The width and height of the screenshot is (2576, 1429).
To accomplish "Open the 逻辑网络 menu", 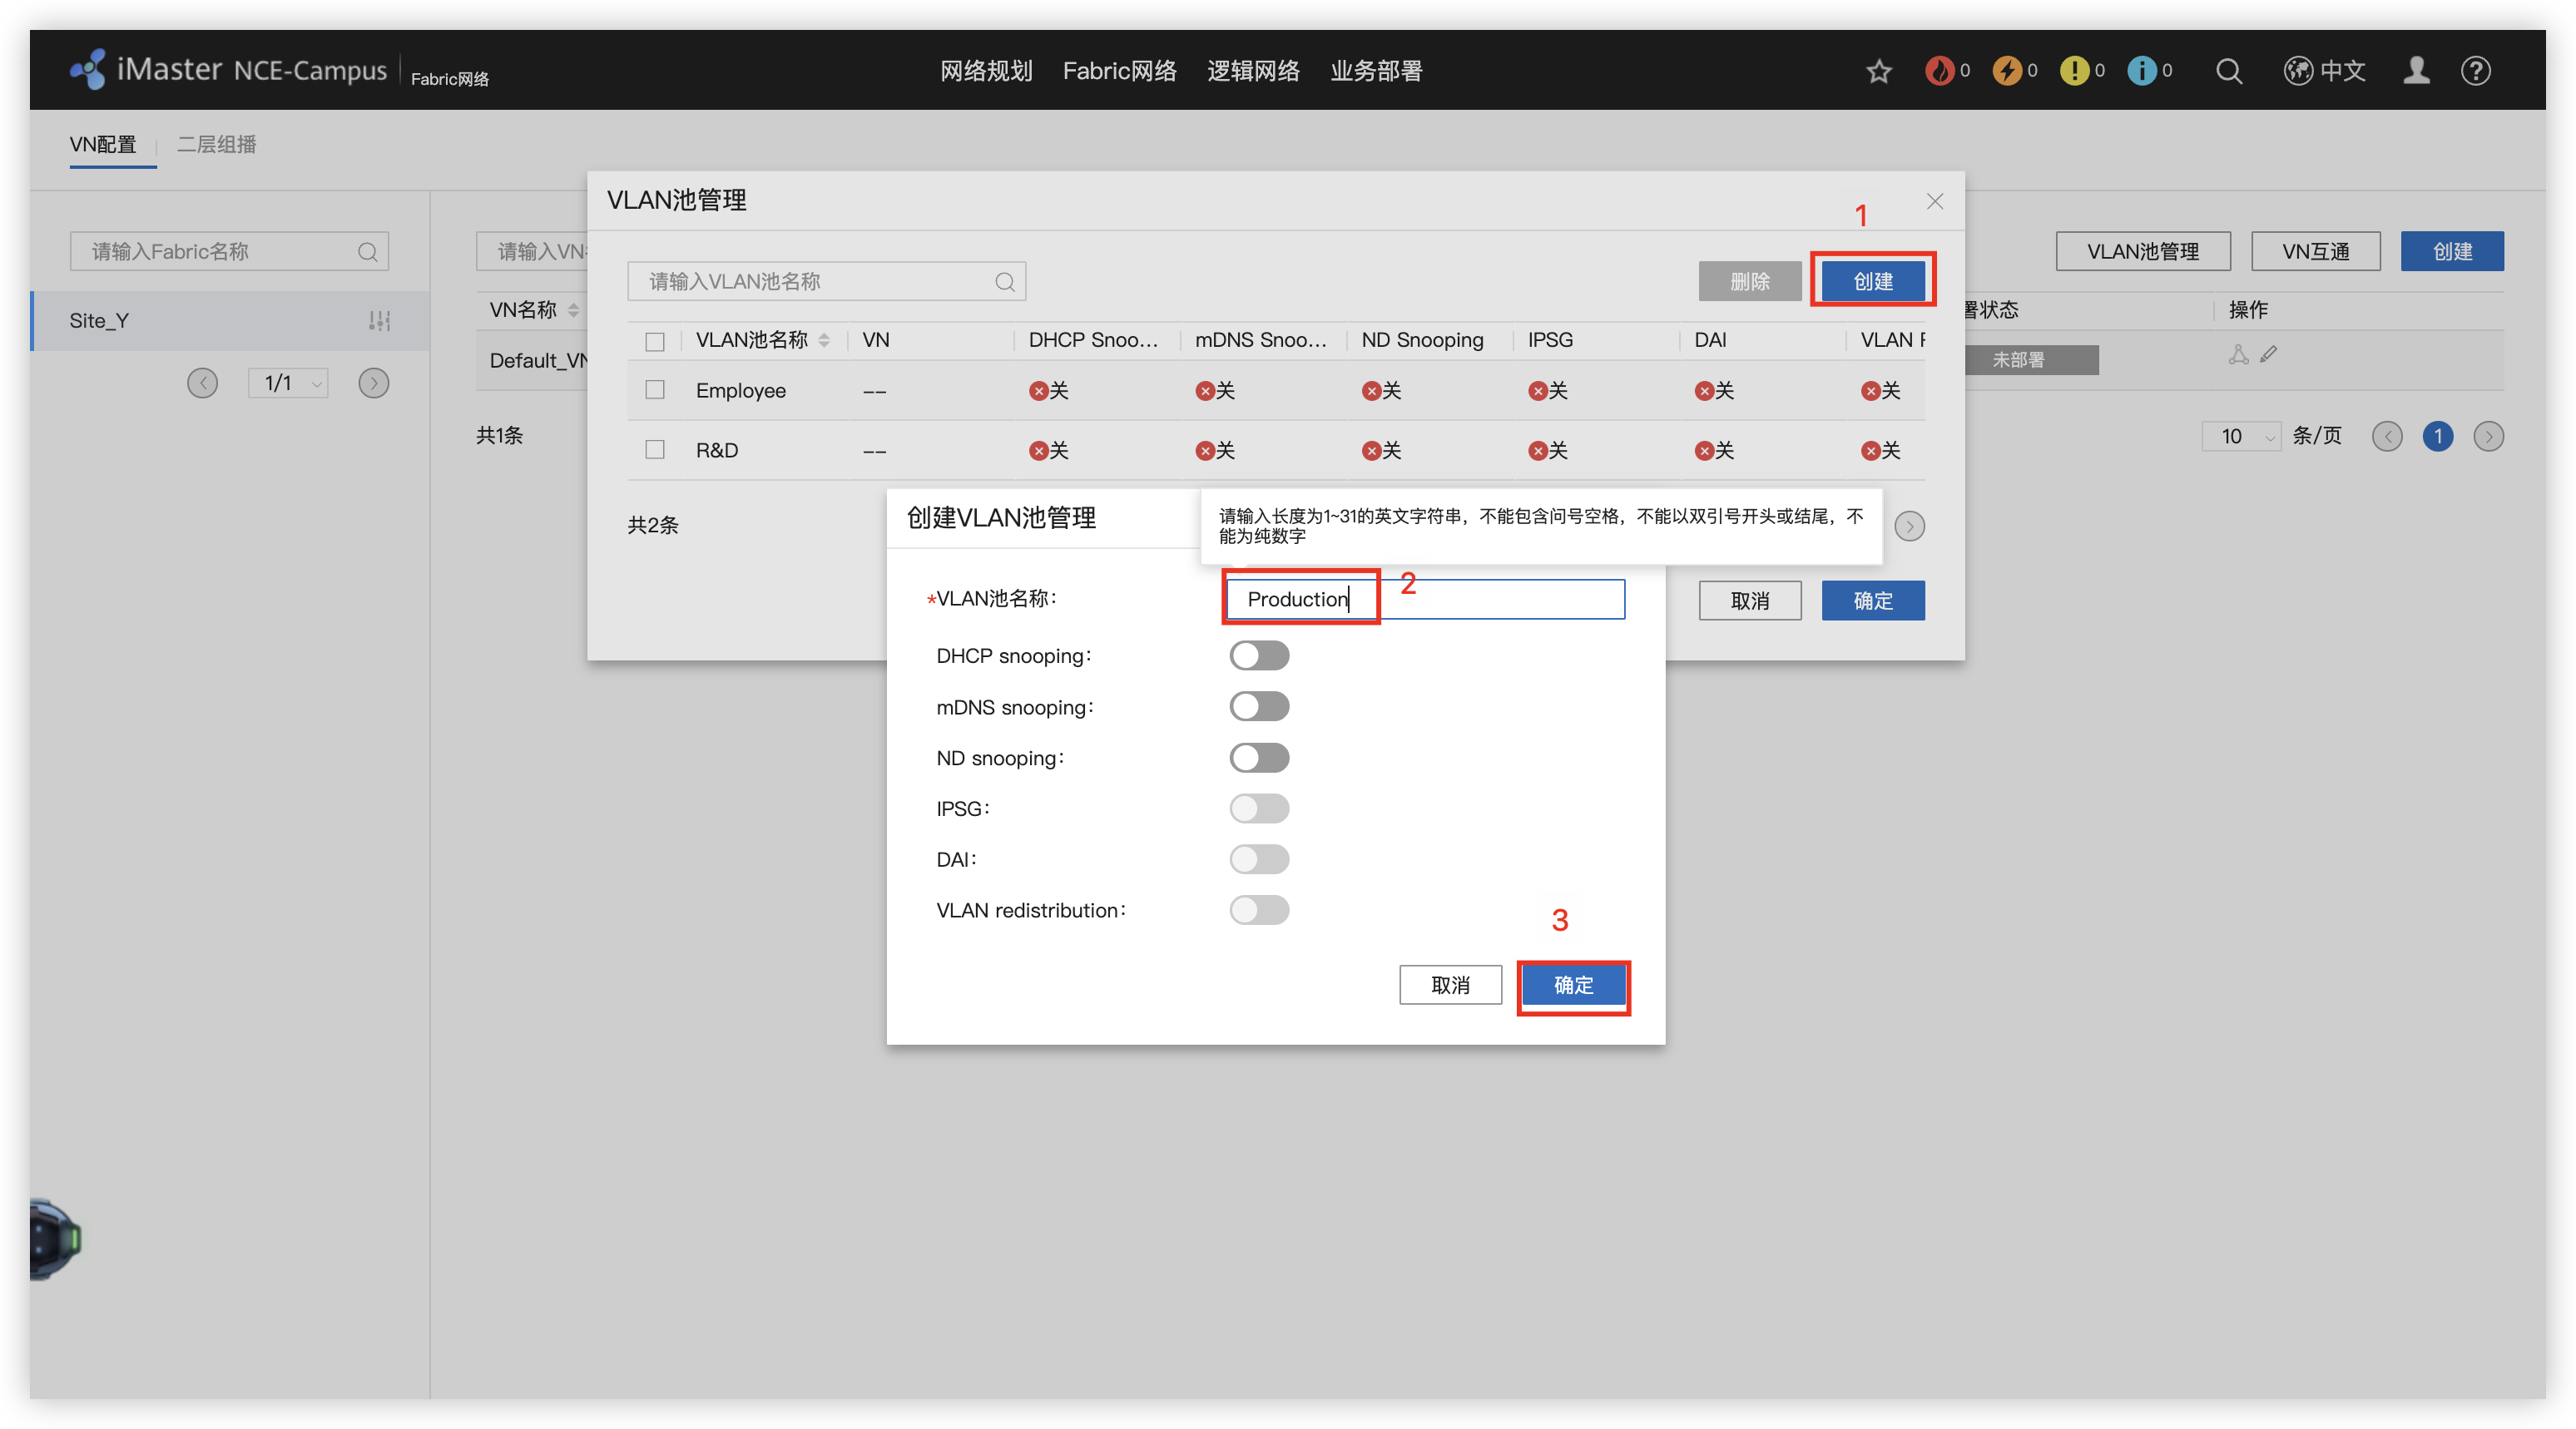I will point(1252,71).
